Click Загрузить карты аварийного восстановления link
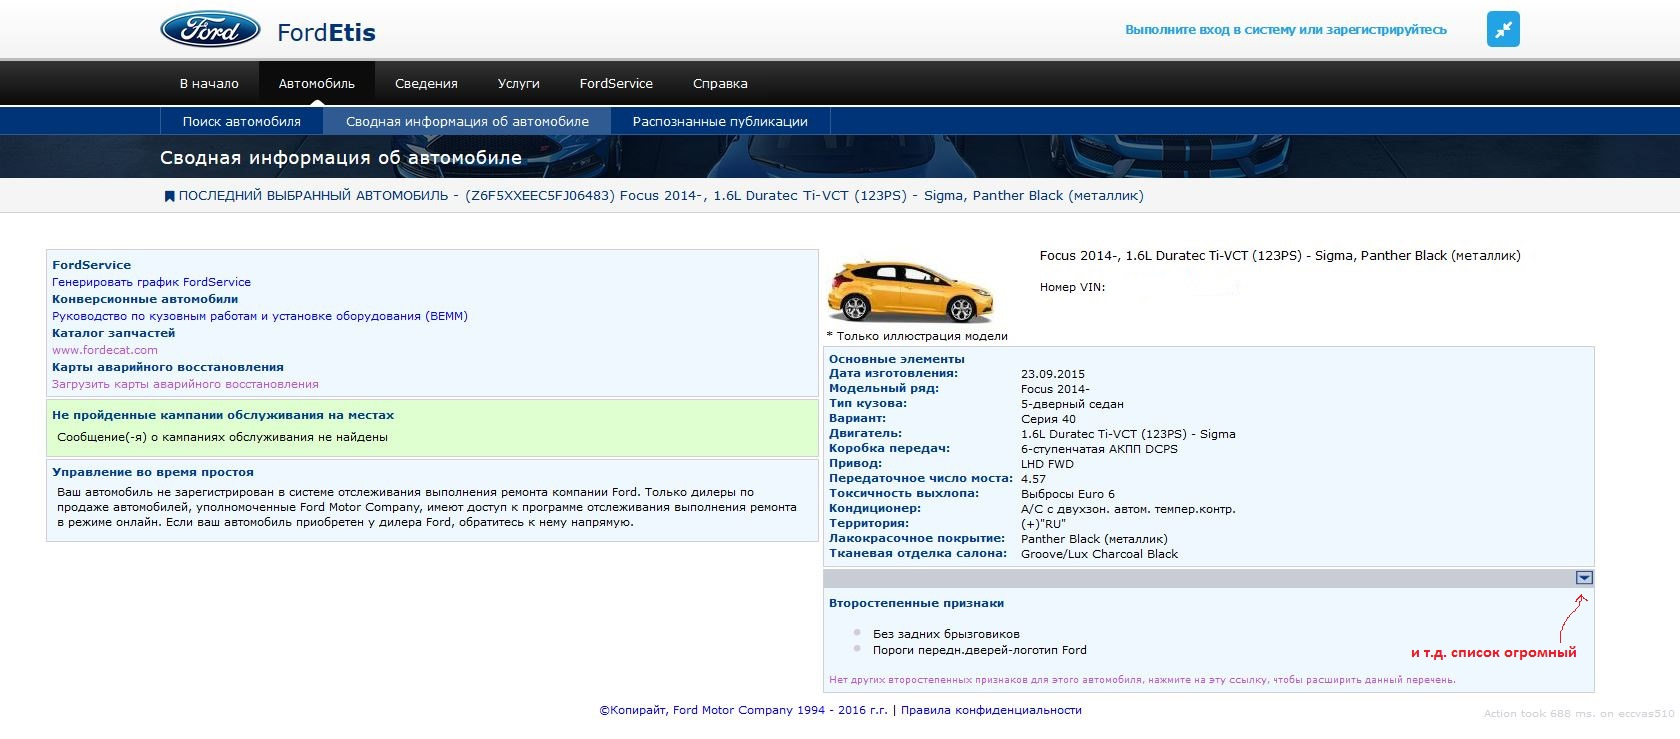This screenshot has width=1680, height=739. (185, 384)
